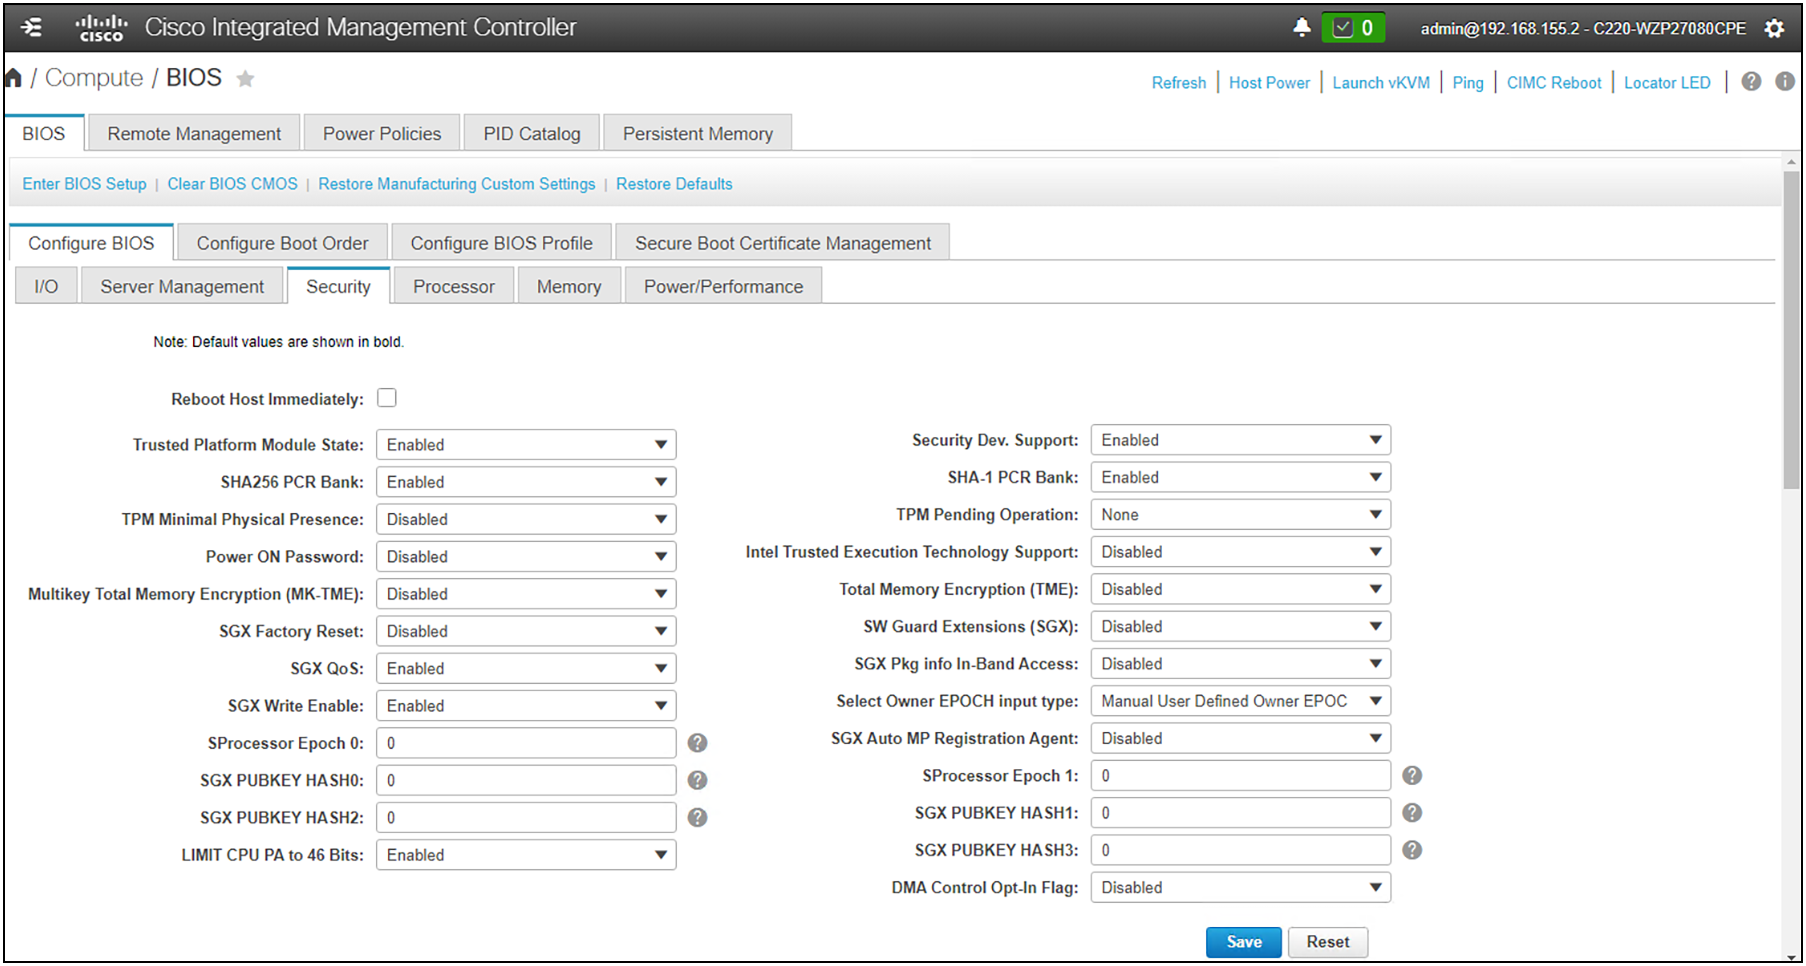This screenshot has width=1806, height=966.
Task: Click Restore Defaults link
Action: tap(674, 184)
